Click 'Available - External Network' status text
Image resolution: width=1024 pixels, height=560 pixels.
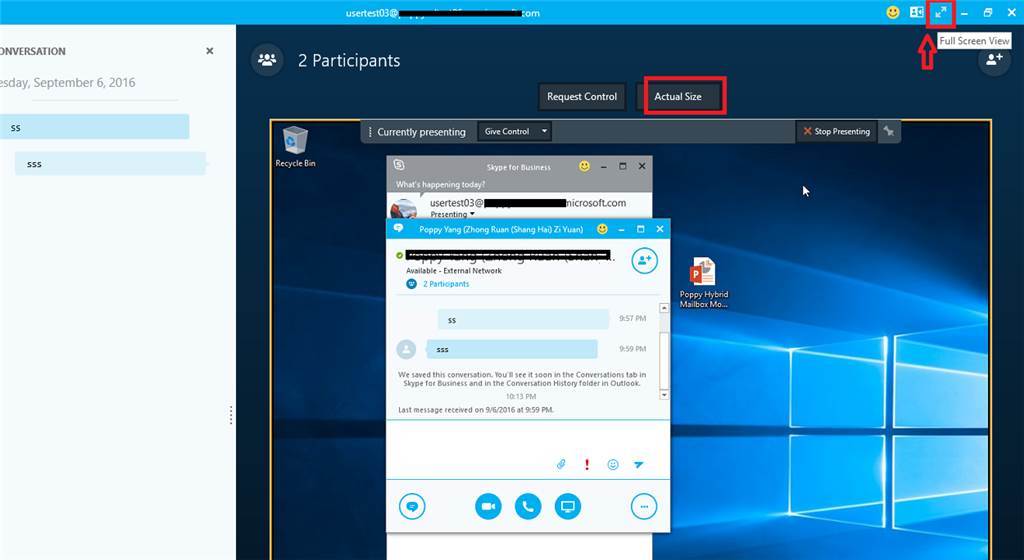click(454, 270)
